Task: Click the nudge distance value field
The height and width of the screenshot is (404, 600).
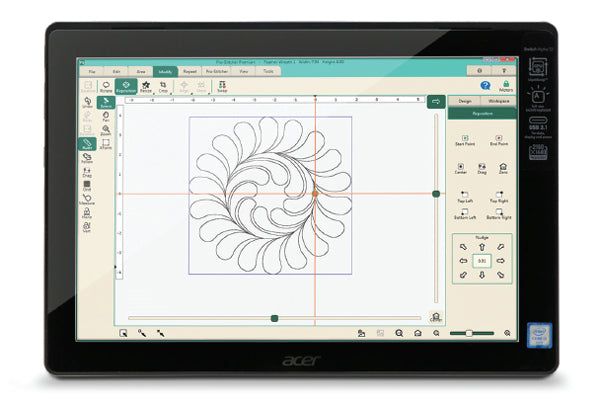Action: click(482, 261)
